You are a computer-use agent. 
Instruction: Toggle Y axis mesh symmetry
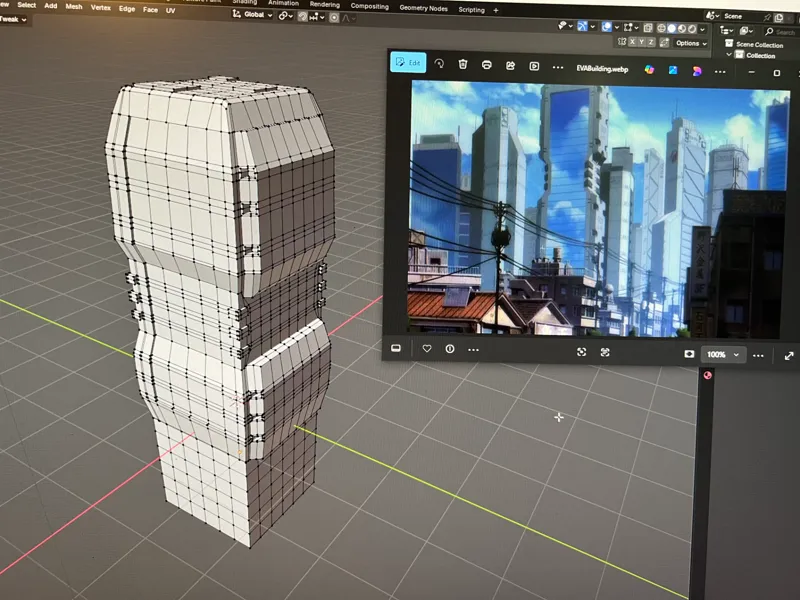[642, 42]
